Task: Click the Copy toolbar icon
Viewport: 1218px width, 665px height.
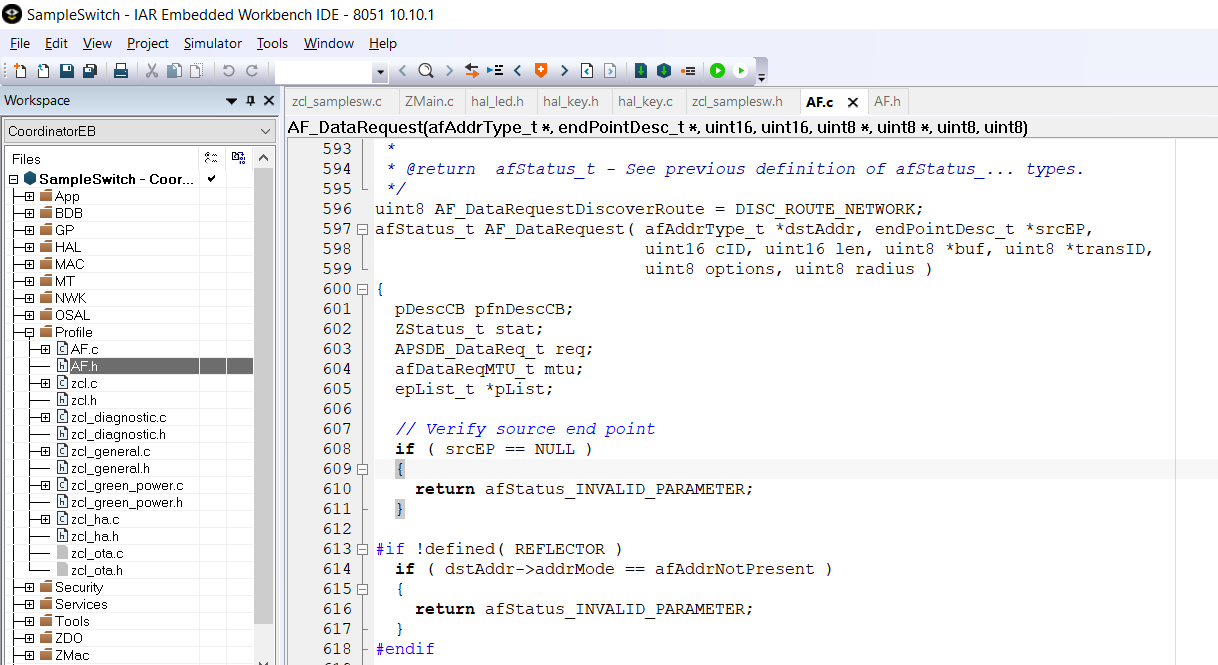Action: pos(174,71)
